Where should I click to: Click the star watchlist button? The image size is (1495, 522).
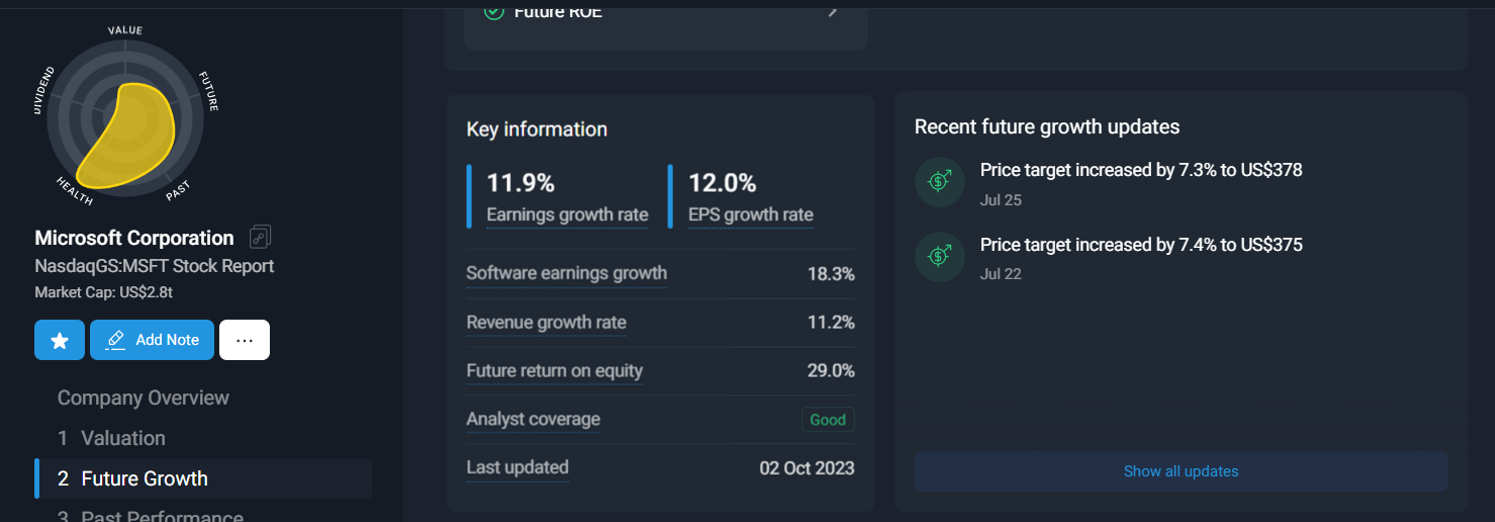click(x=59, y=340)
